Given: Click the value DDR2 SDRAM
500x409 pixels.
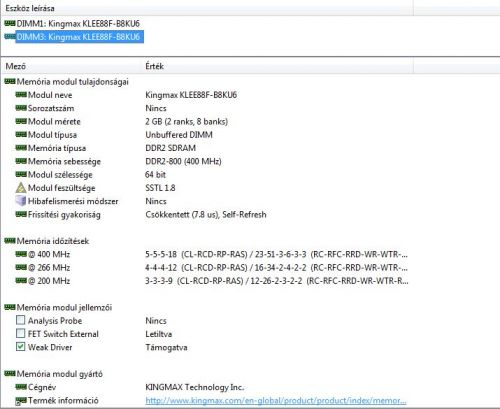Looking at the screenshot, I should tap(171, 148).
